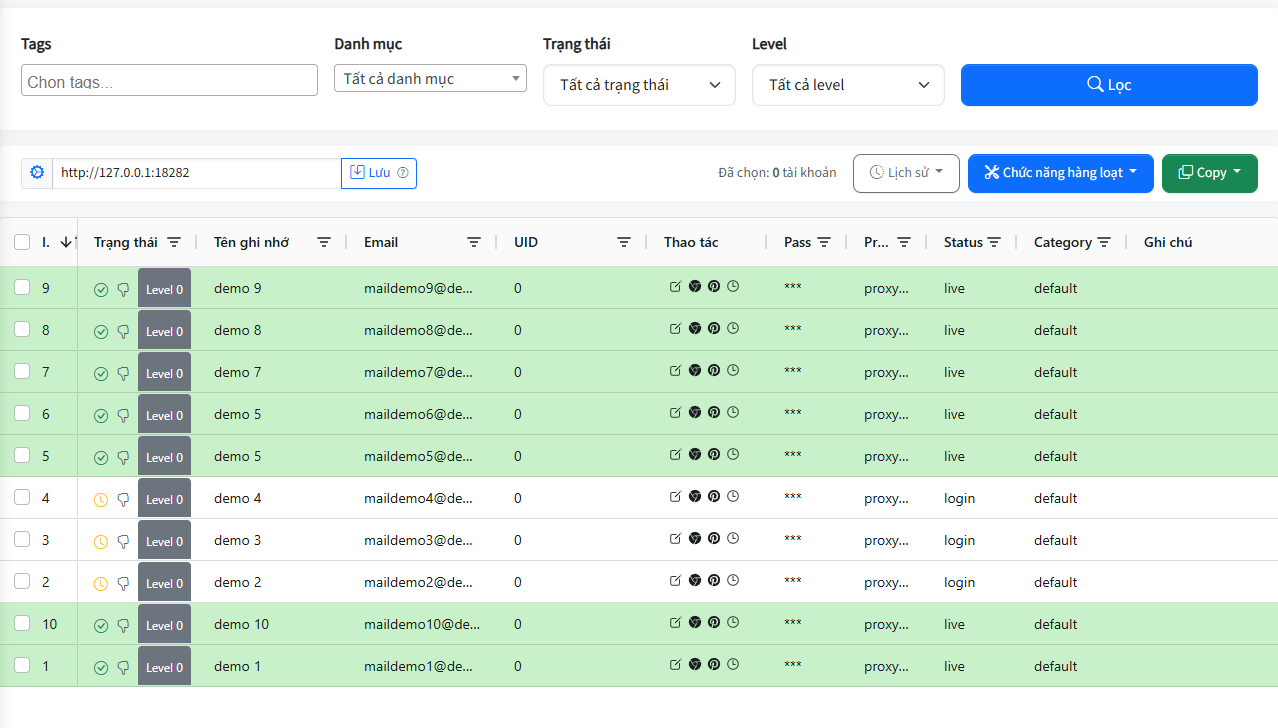Open the Category column filter icon
Viewport: 1278px width, 728px height.
tap(1104, 242)
